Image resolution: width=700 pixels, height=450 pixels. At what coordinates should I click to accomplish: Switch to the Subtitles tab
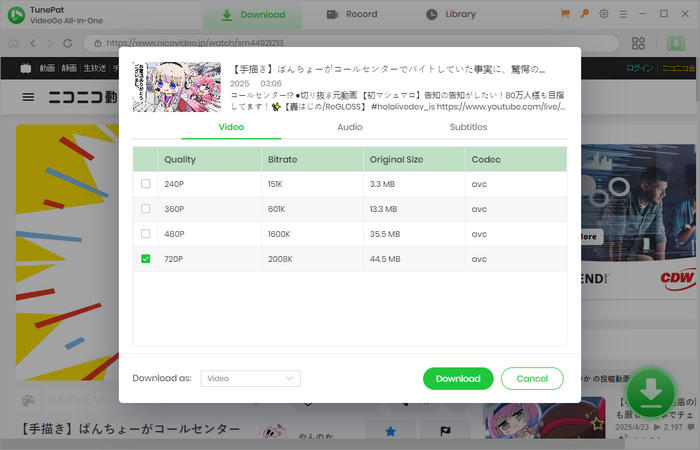[x=468, y=127]
